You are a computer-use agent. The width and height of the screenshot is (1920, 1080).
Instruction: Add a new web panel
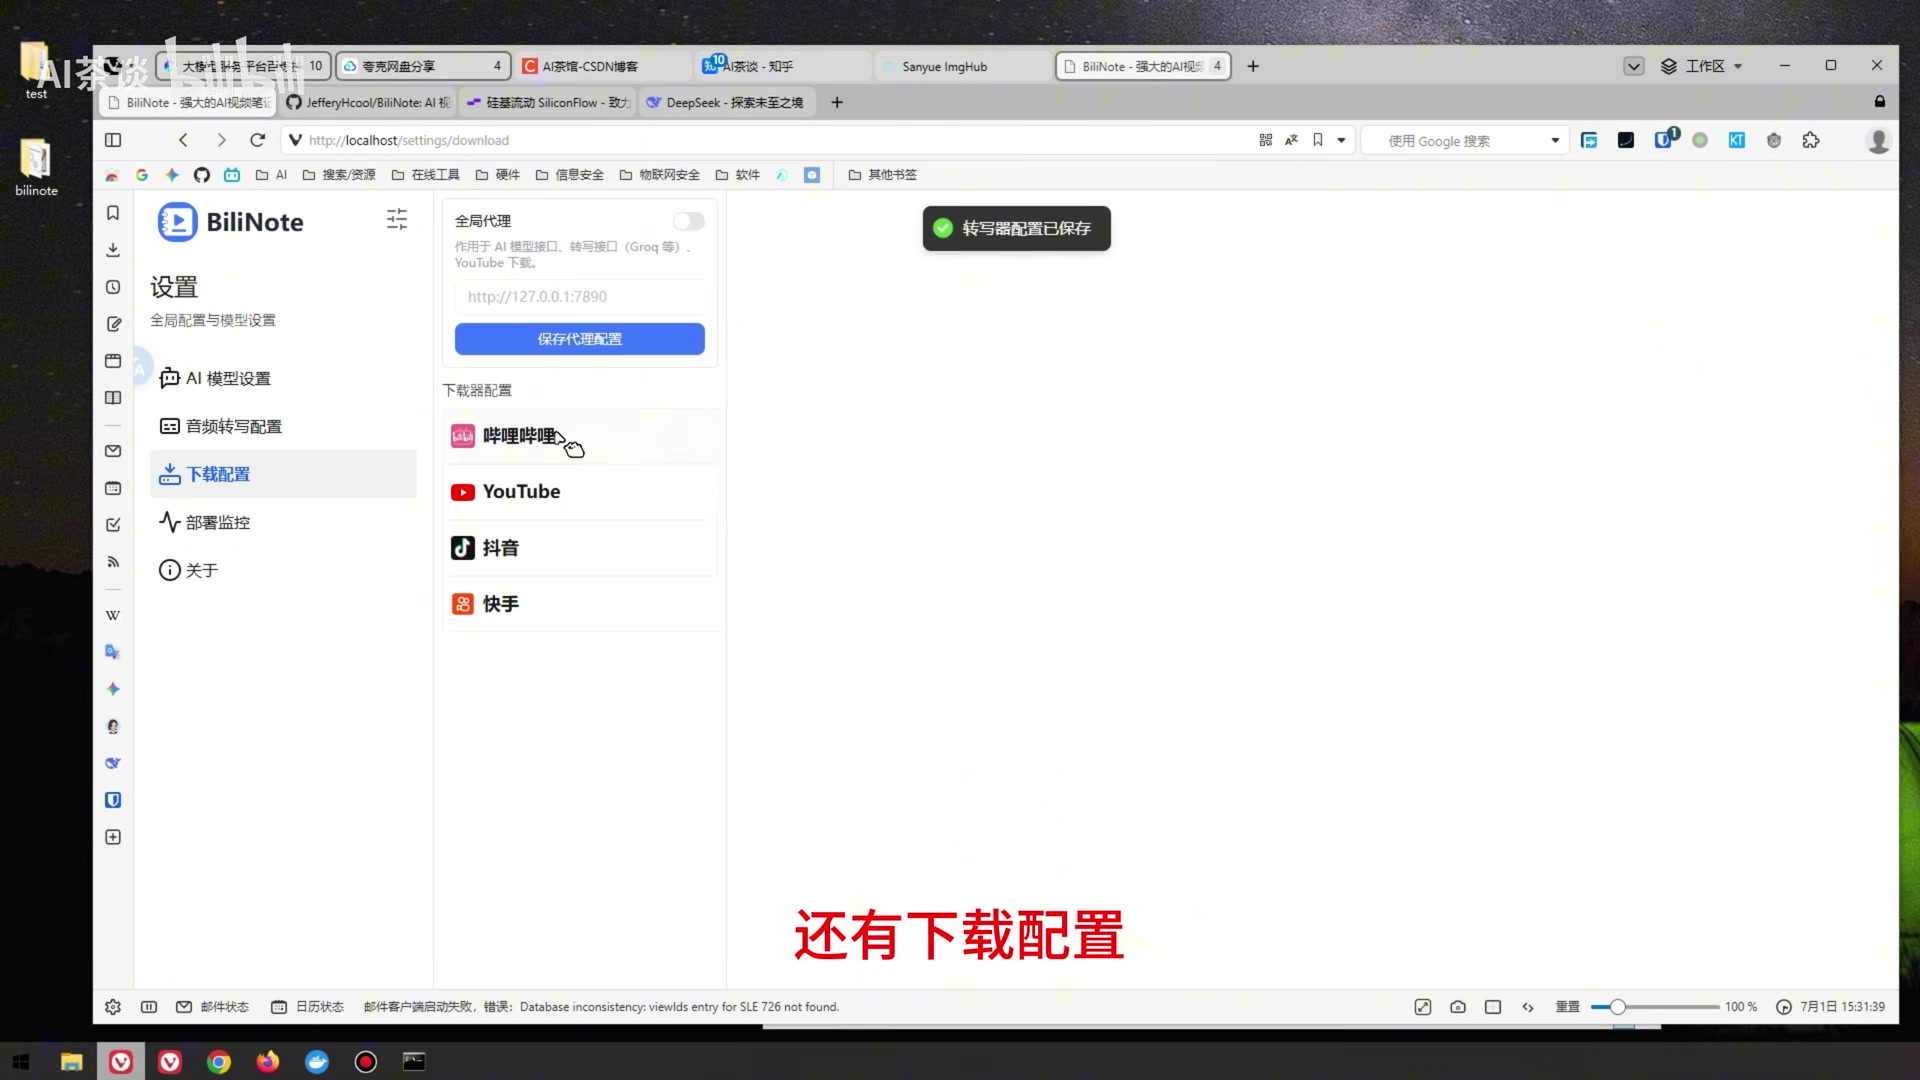(113, 837)
